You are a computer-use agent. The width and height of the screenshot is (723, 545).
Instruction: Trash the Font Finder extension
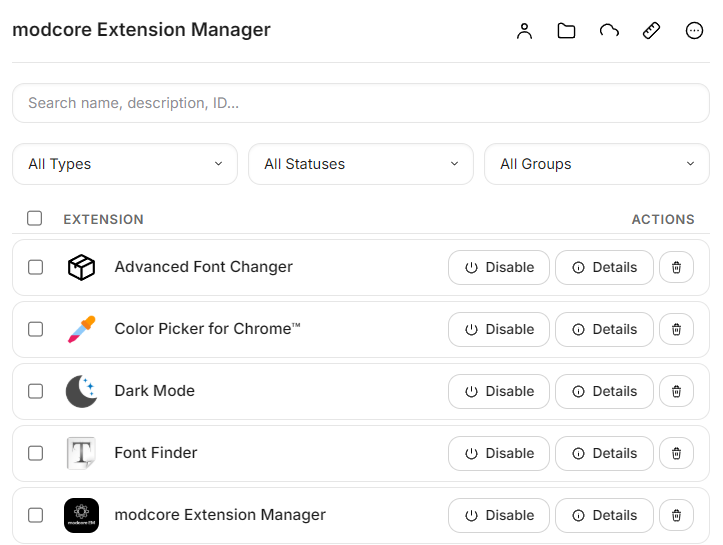(x=676, y=453)
